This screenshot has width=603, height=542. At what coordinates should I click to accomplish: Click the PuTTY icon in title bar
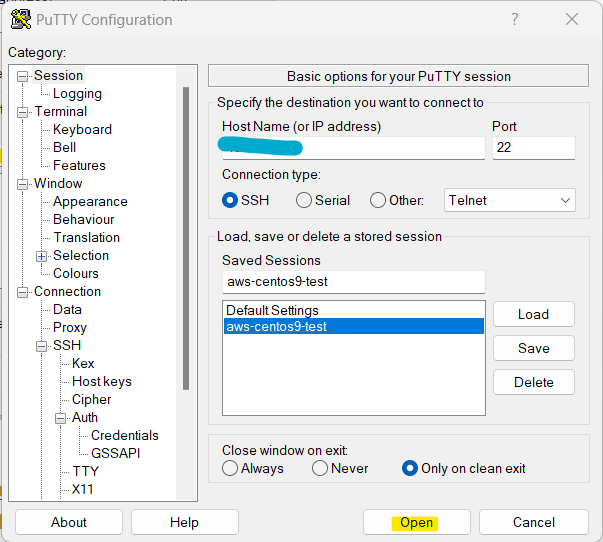21,19
